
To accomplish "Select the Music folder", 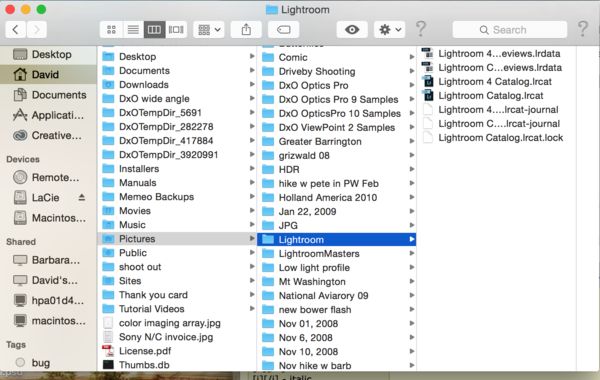I will (x=177, y=225).
